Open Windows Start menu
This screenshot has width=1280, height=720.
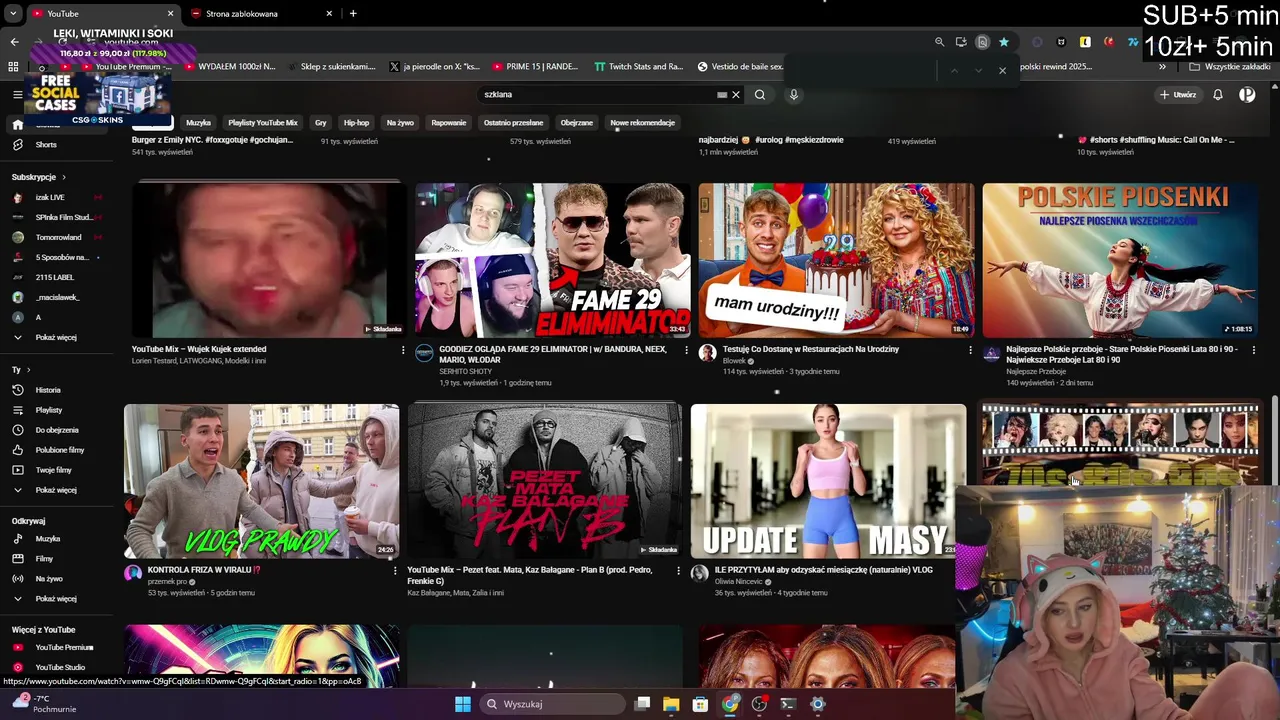point(463,704)
